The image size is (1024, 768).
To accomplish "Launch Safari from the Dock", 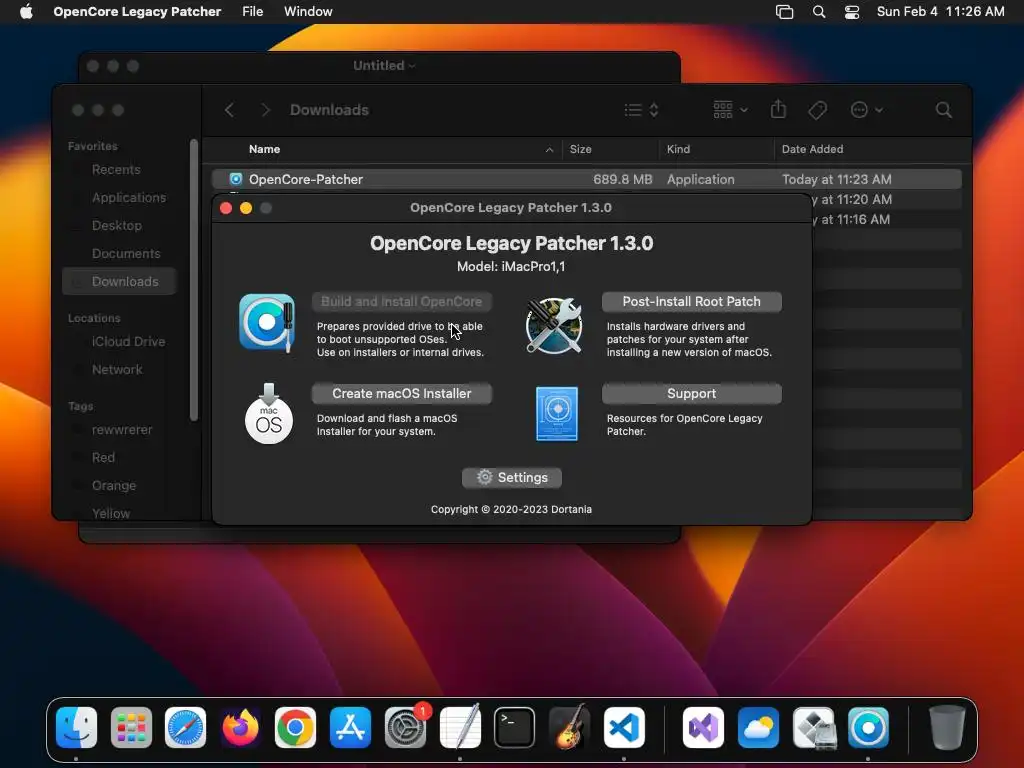I will click(185, 728).
